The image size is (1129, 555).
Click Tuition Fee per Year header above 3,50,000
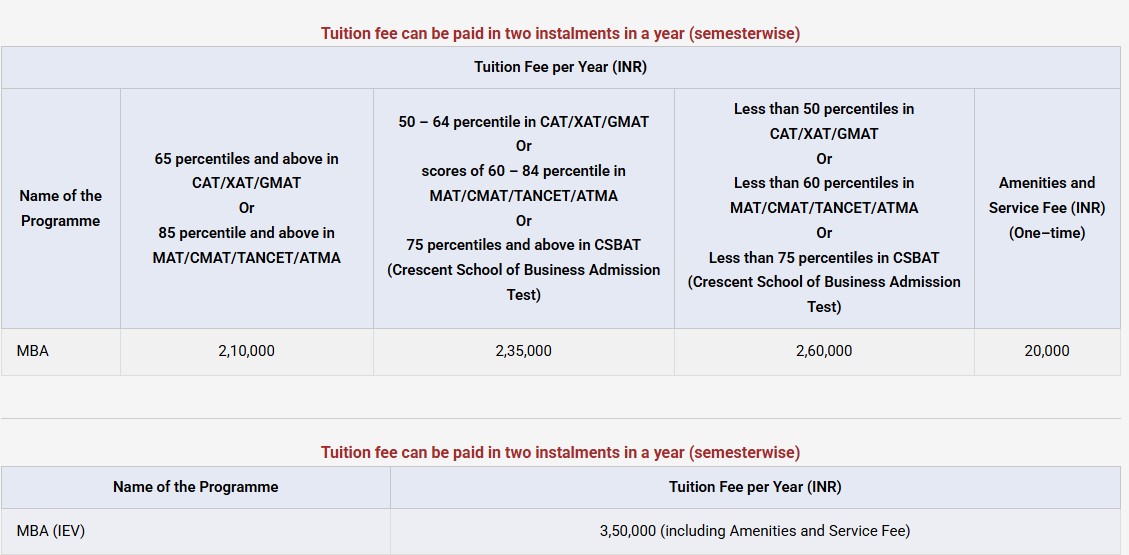tap(755, 487)
